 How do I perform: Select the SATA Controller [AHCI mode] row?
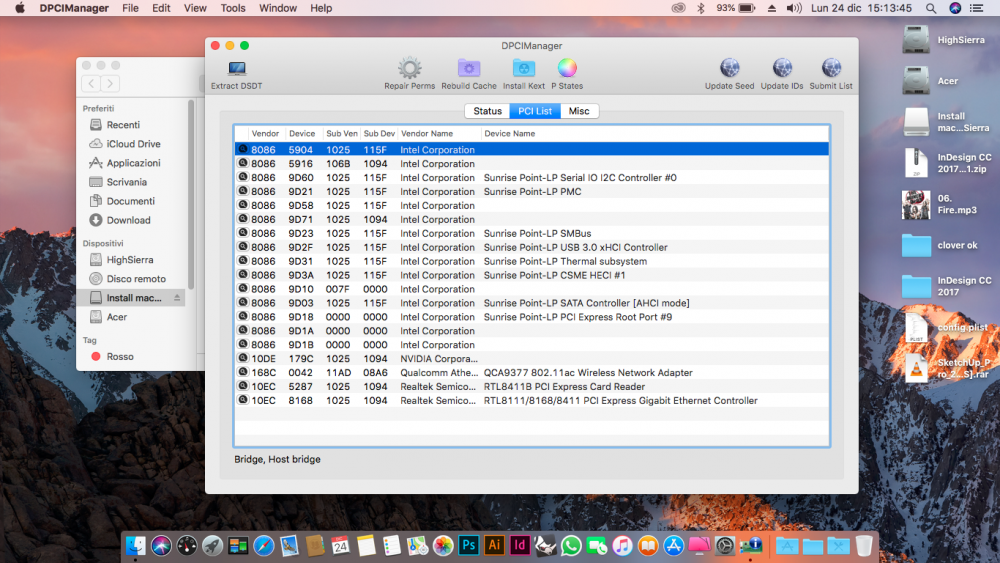(532, 303)
